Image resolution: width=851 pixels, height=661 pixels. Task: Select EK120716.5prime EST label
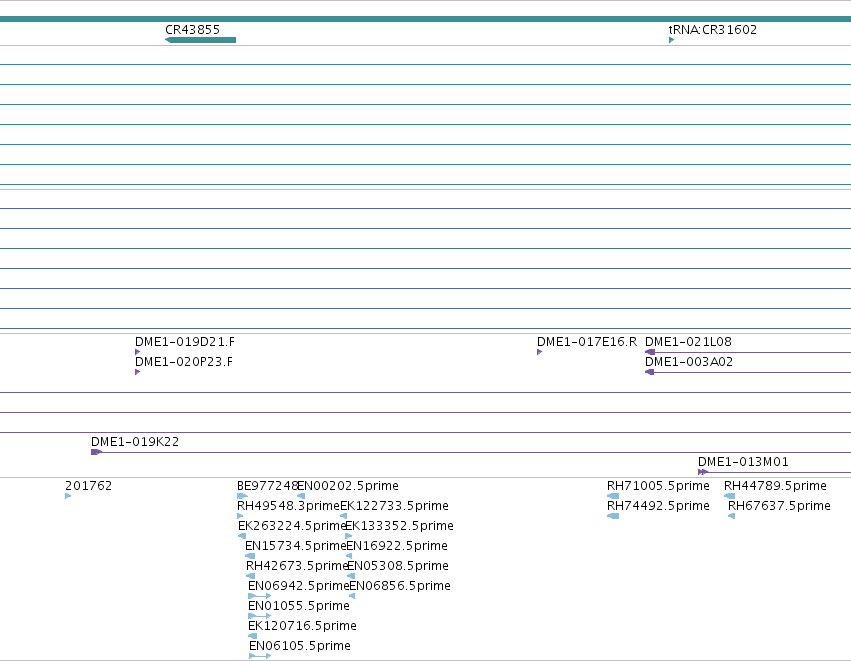click(302, 626)
